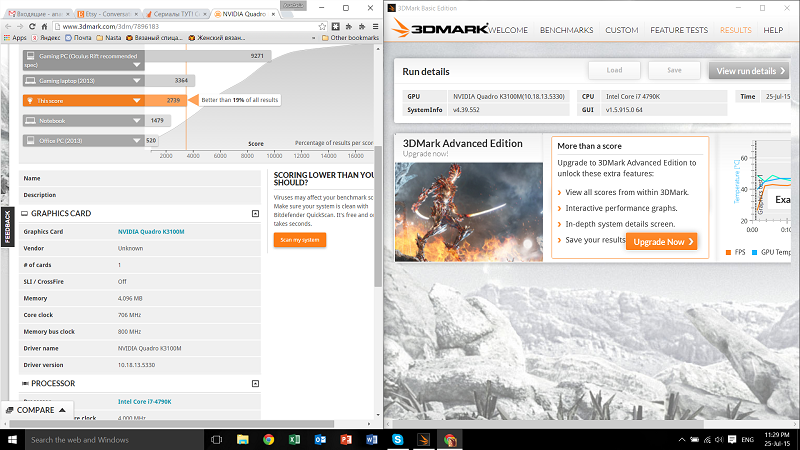Go back with Chrome's back arrow
The image size is (800, 450).
click(8, 26)
